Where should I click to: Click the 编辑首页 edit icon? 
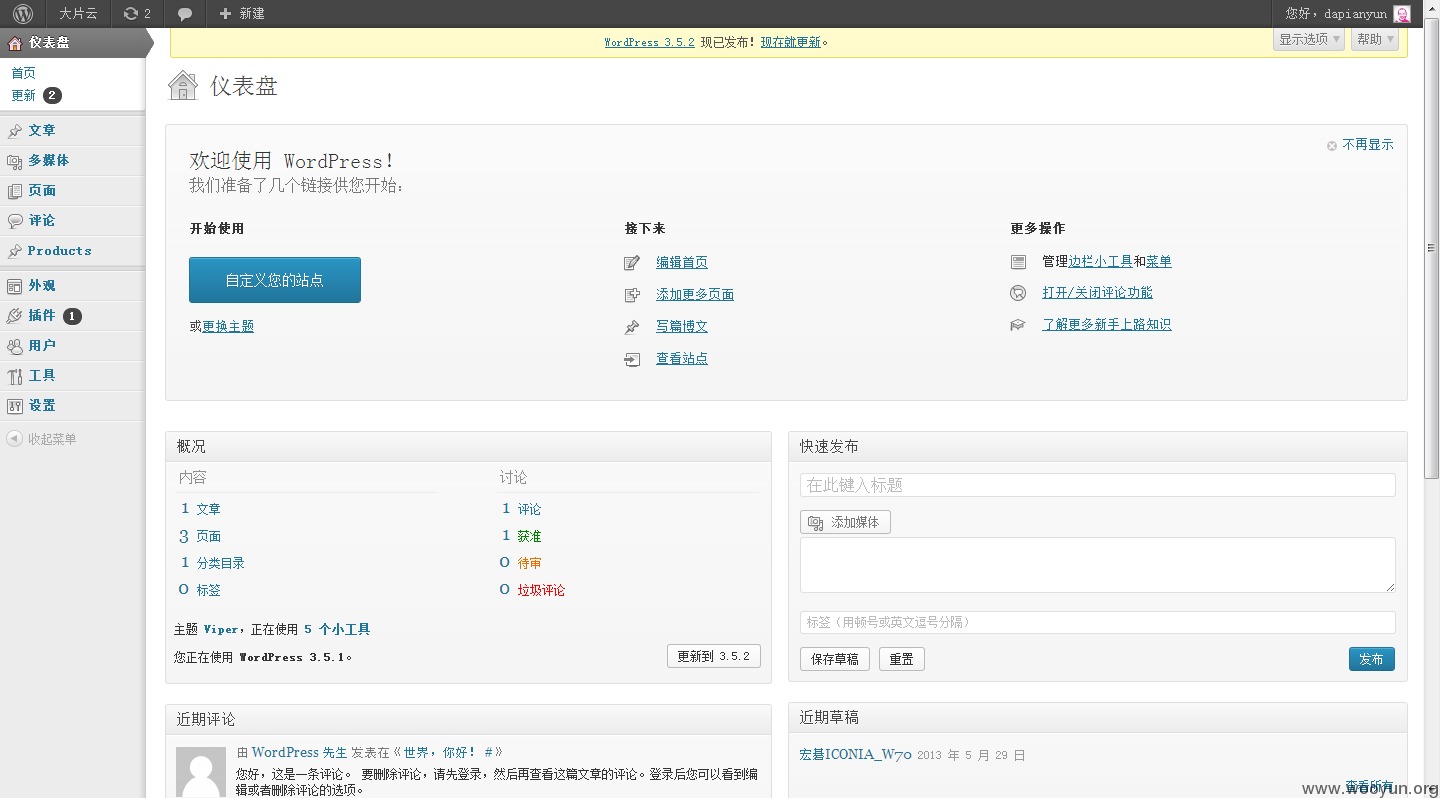pos(632,263)
